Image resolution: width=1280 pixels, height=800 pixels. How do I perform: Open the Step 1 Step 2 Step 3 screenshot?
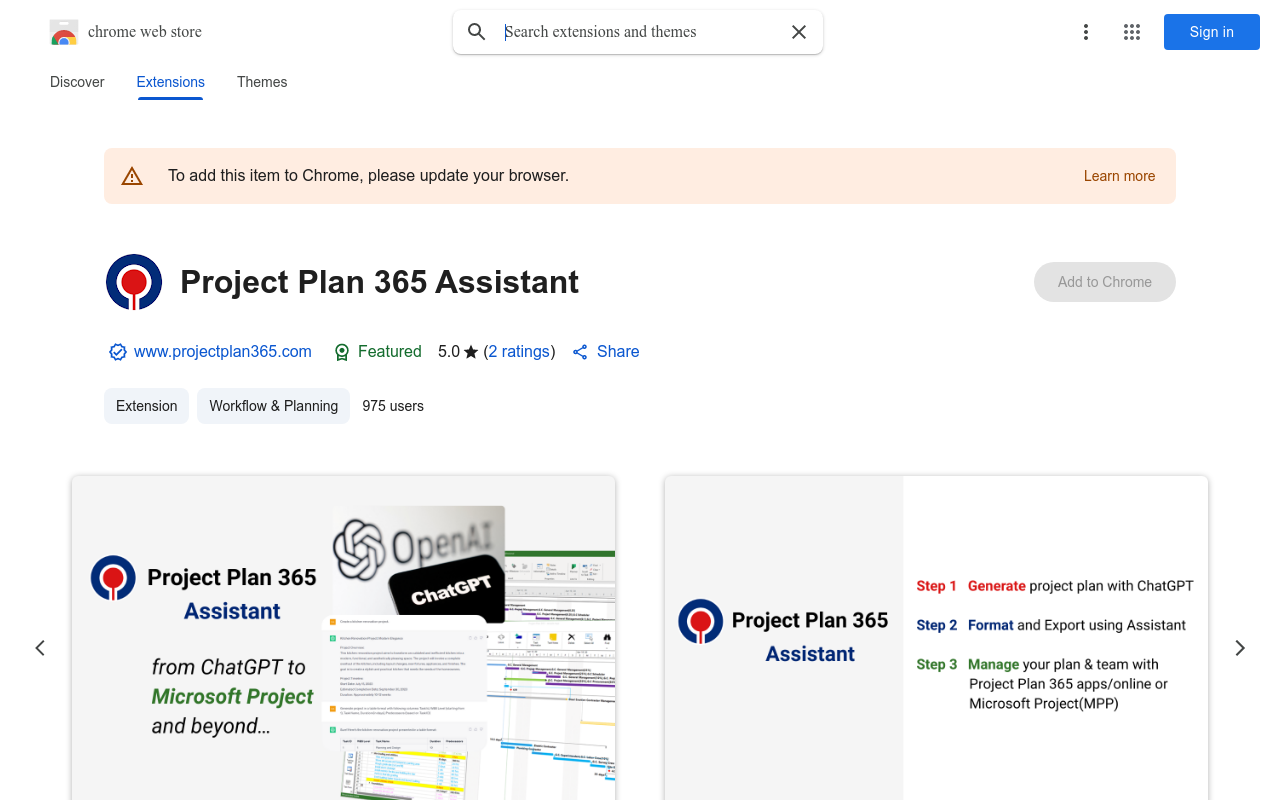[x=936, y=638]
